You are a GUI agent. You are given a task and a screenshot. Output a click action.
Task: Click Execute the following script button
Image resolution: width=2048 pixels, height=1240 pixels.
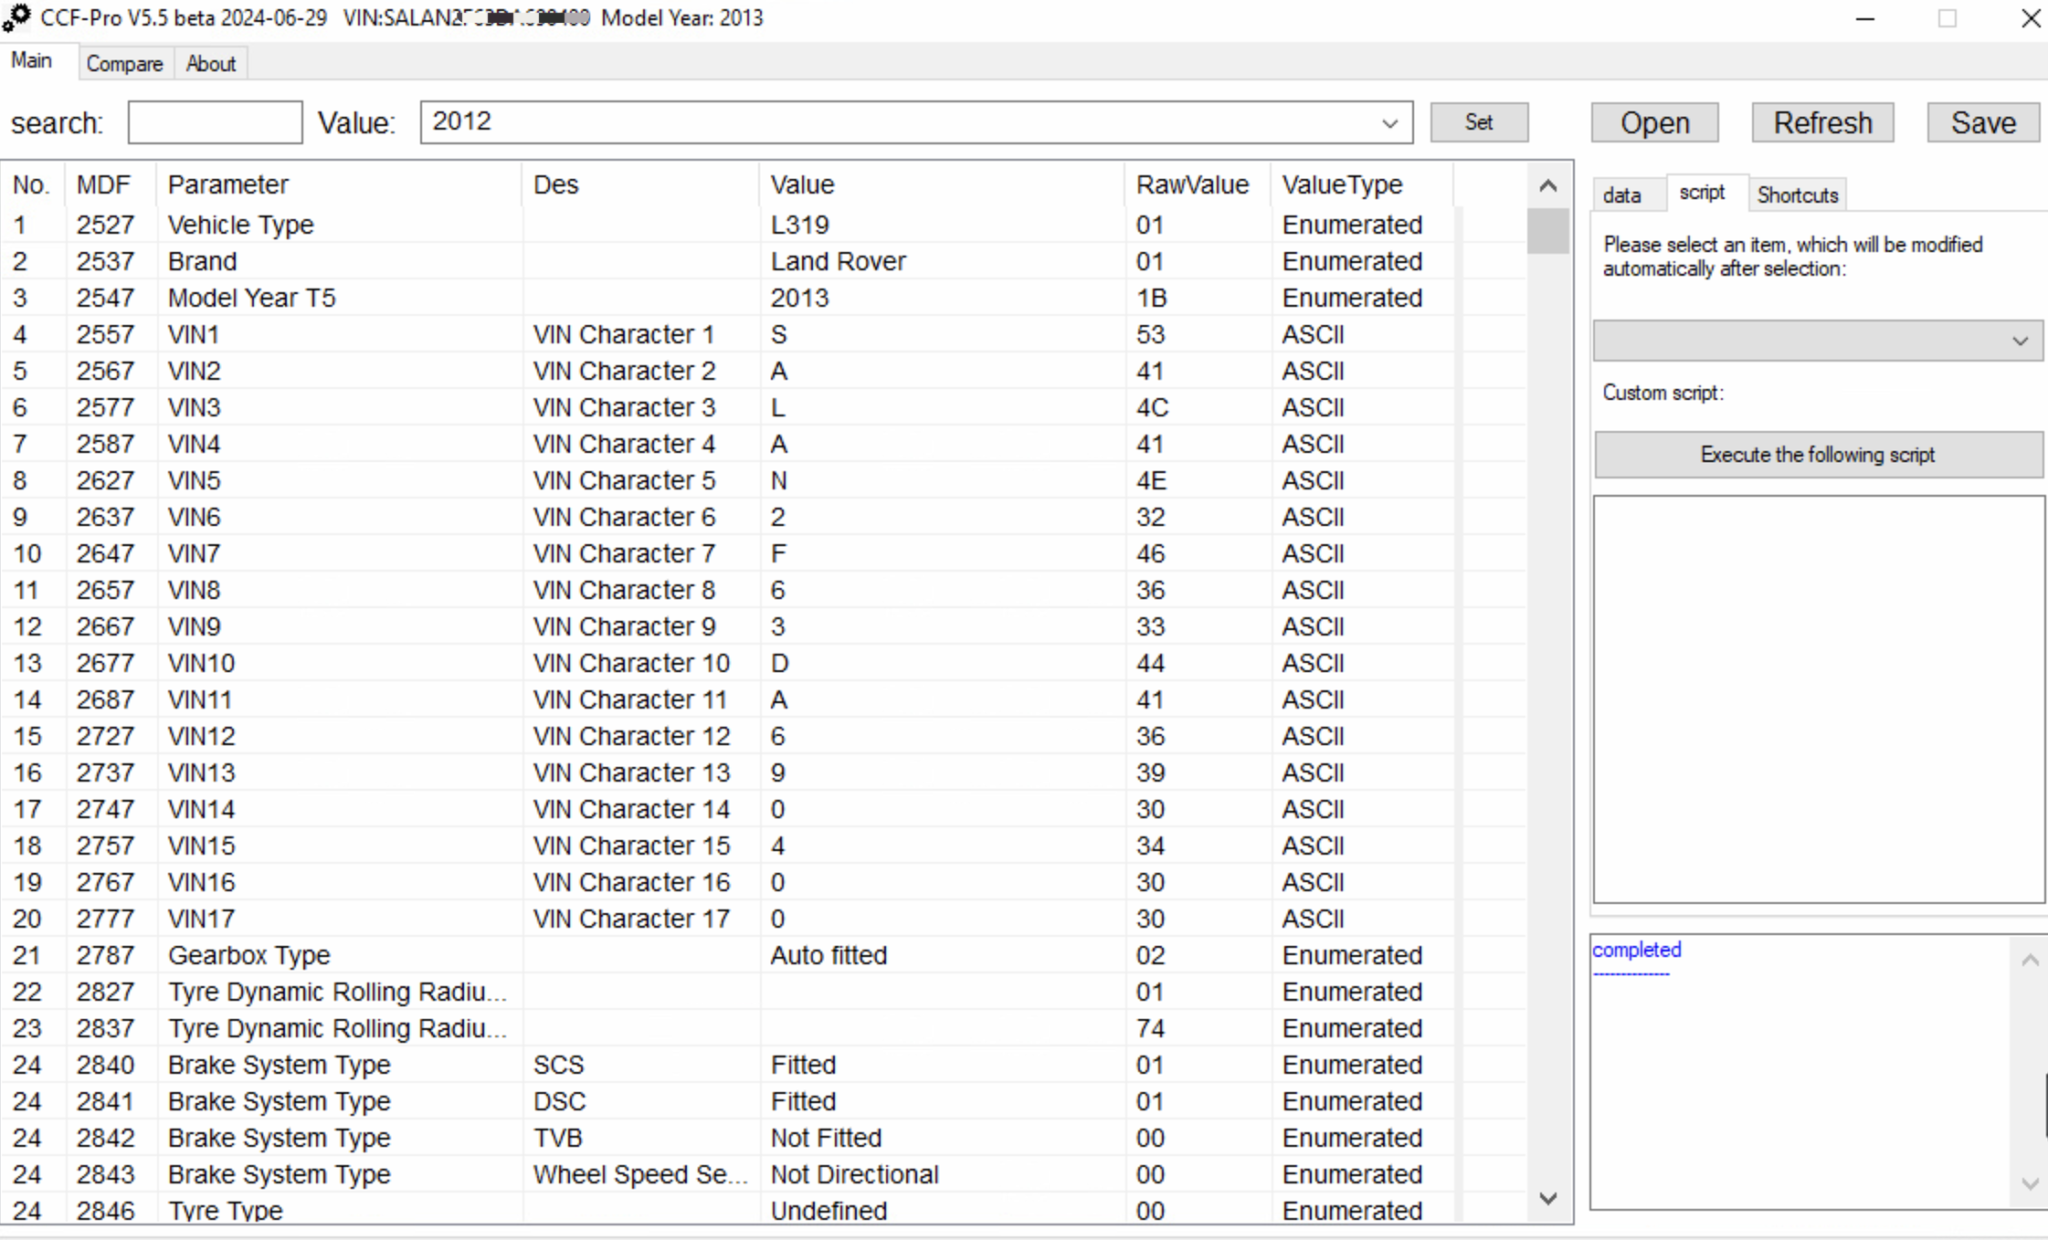1817,455
